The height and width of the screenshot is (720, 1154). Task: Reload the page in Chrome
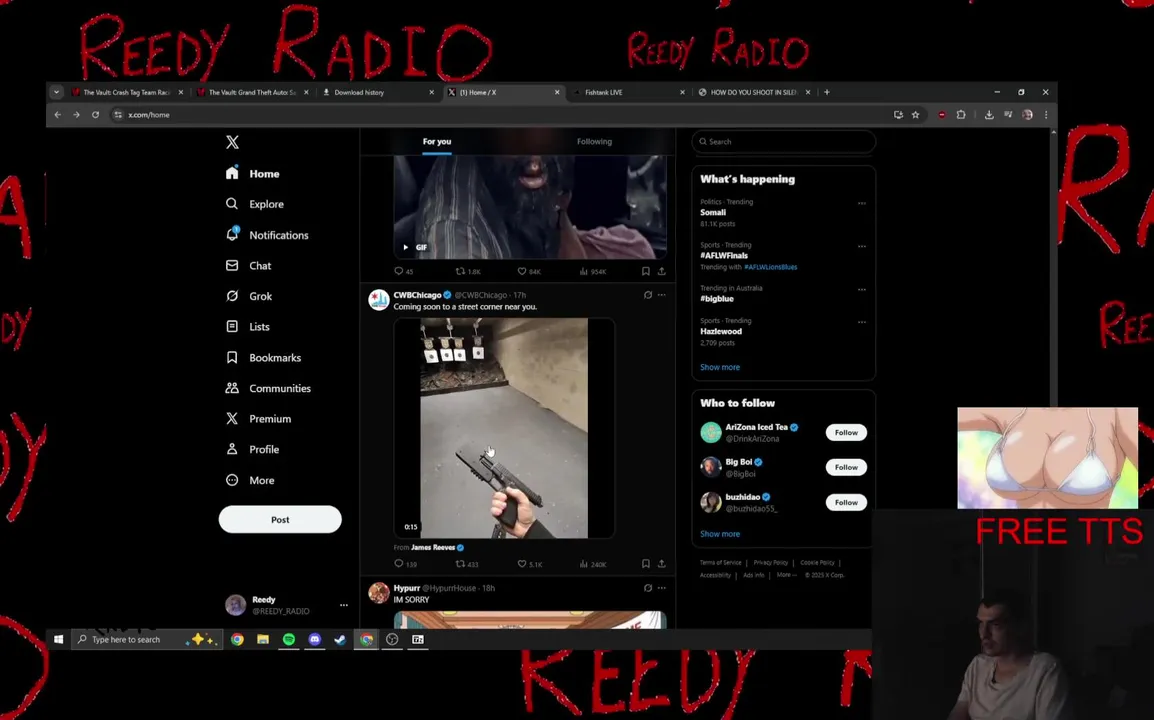(96, 115)
